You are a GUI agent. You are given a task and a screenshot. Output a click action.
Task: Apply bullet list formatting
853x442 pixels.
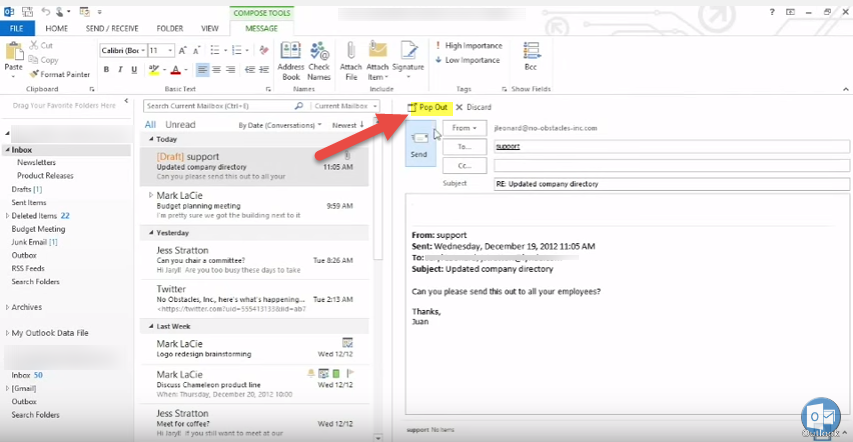214,50
